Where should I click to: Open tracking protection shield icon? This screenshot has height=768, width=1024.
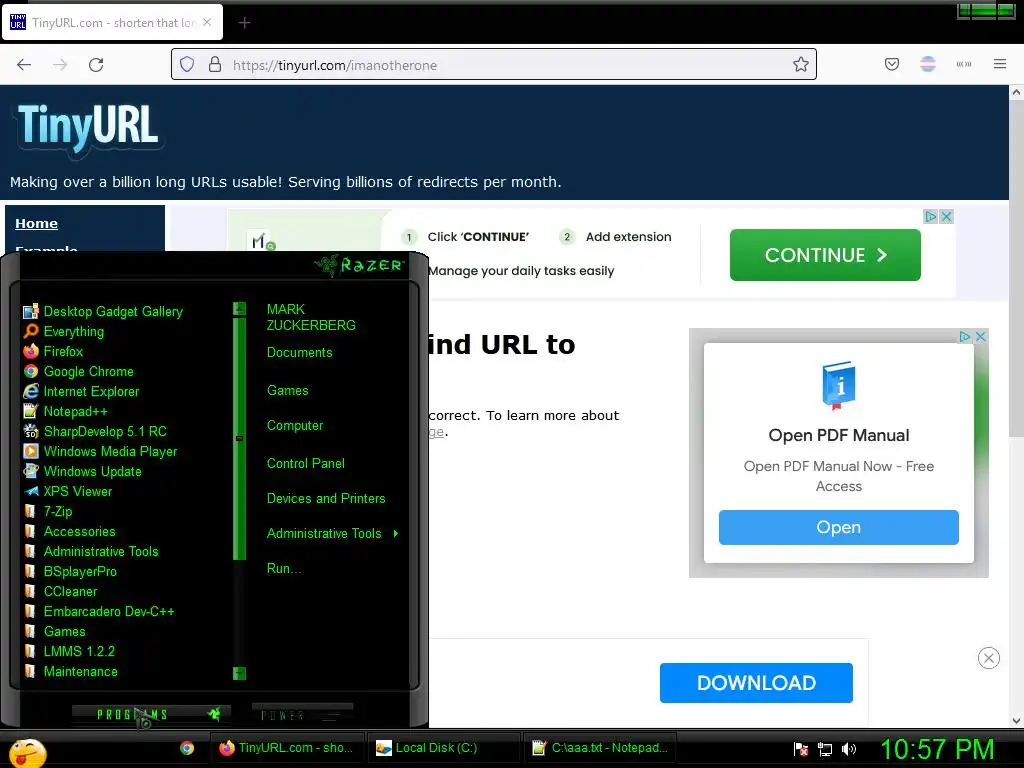tap(187, 65)
